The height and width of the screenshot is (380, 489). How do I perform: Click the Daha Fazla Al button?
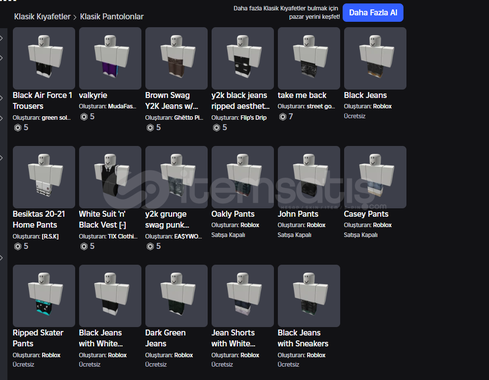click(x=373, y=13)
